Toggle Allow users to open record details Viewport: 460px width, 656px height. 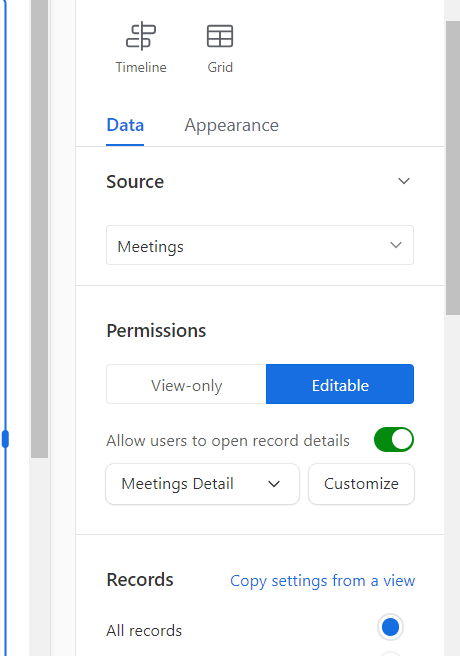394,440
